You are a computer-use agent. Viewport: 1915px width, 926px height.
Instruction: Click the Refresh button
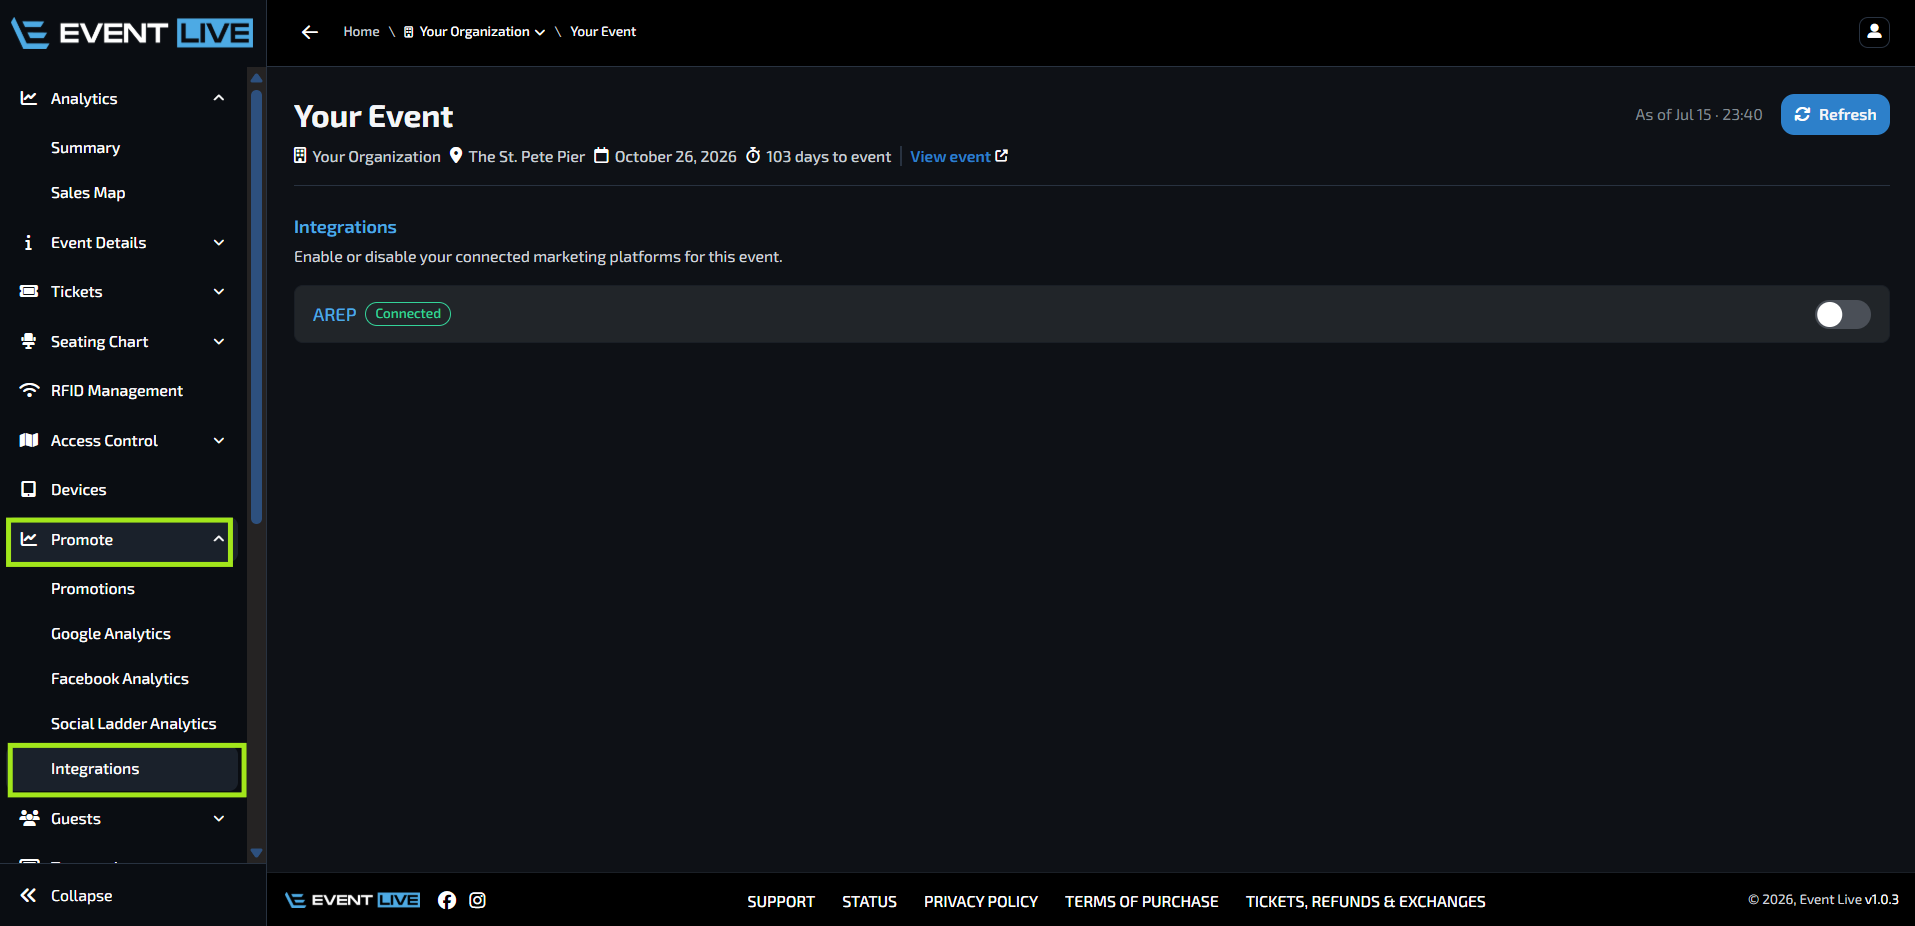[x=1835, y=114]
